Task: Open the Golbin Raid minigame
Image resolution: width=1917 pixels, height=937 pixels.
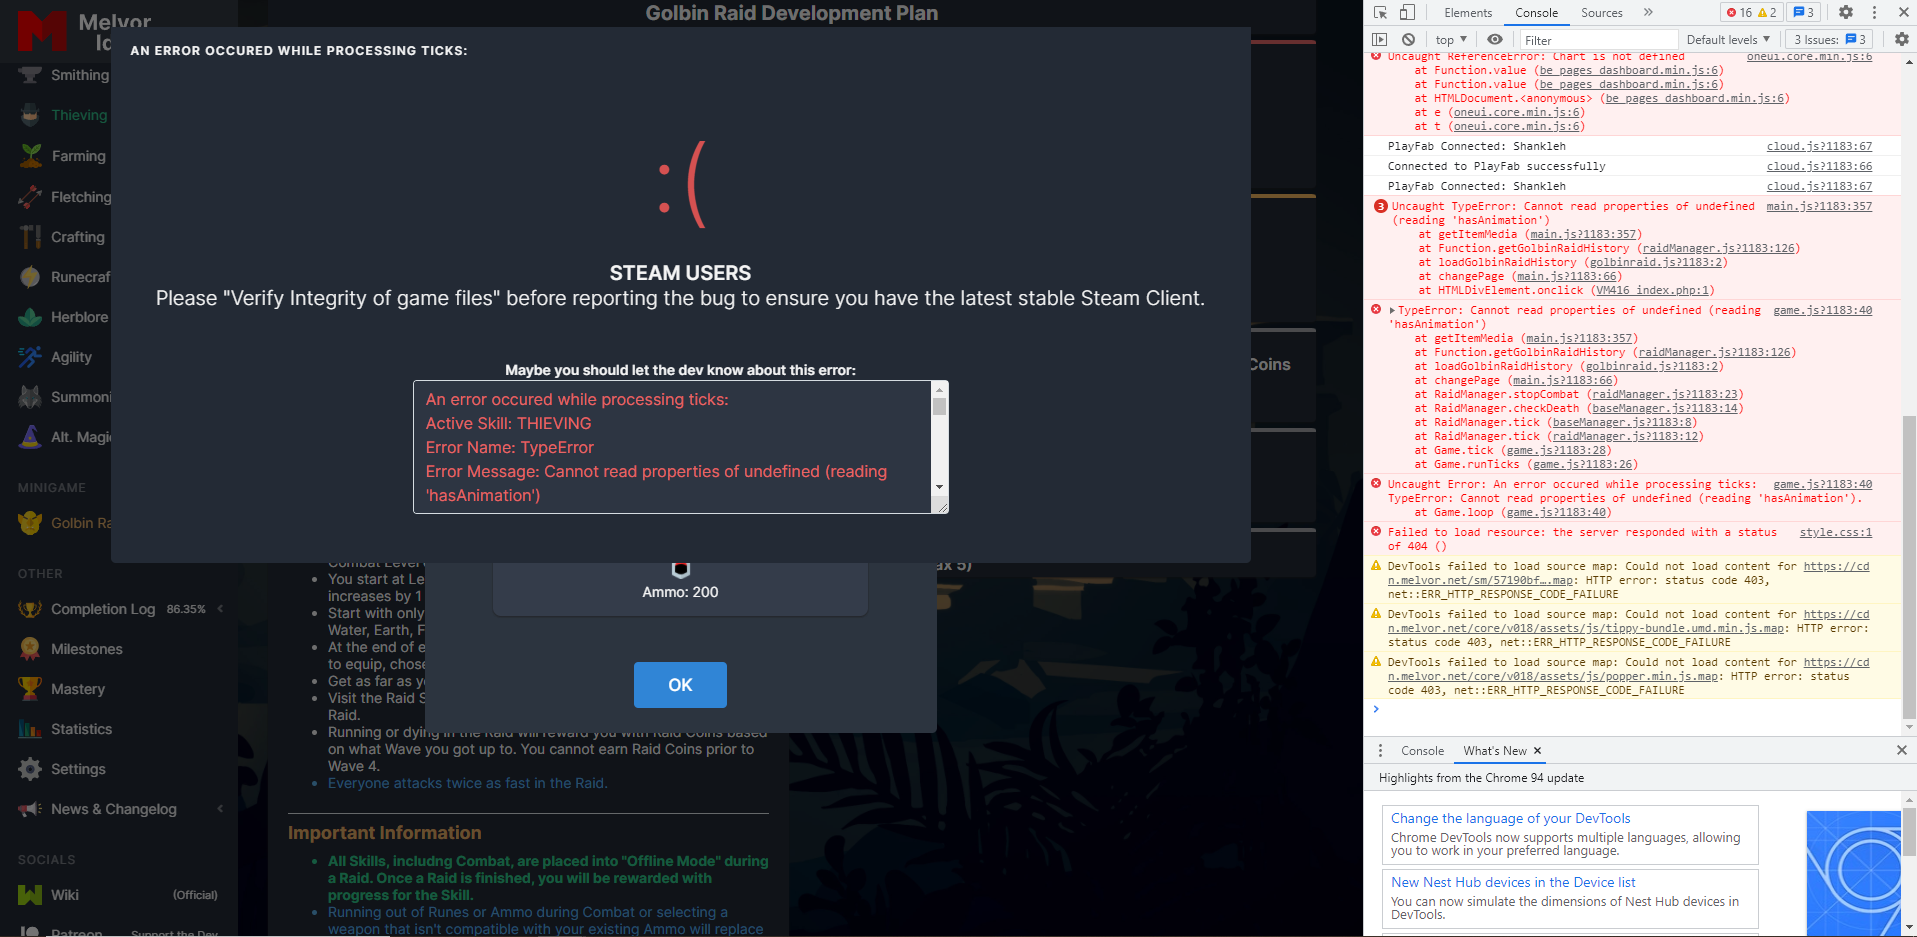Action: [x=30, y=522]
